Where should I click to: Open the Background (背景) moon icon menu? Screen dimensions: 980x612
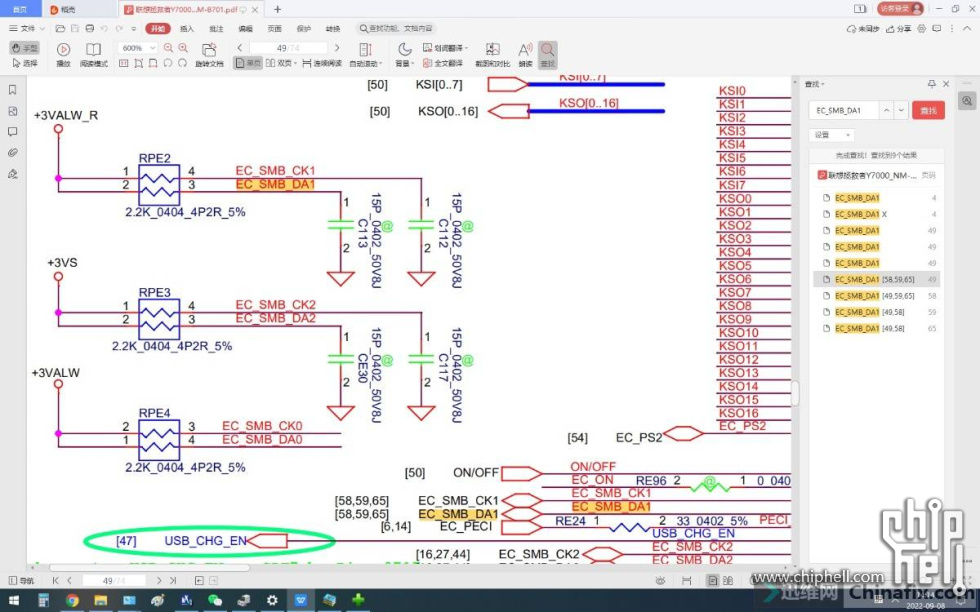(x=404, y=54)
